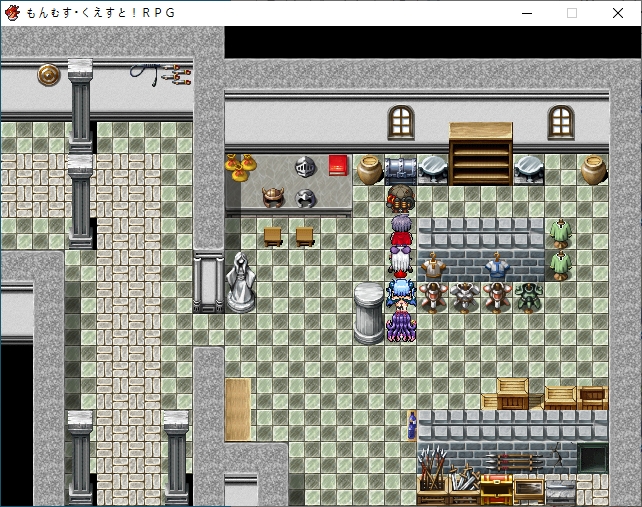Click the round glass table left of bookshelf

coord(433,169)
